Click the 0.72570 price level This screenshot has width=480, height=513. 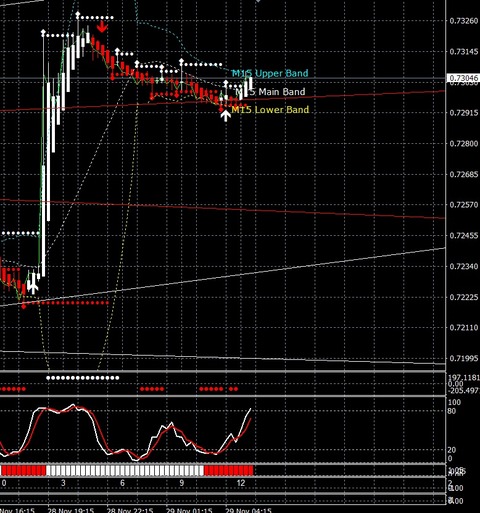click(x=464, y=205)
